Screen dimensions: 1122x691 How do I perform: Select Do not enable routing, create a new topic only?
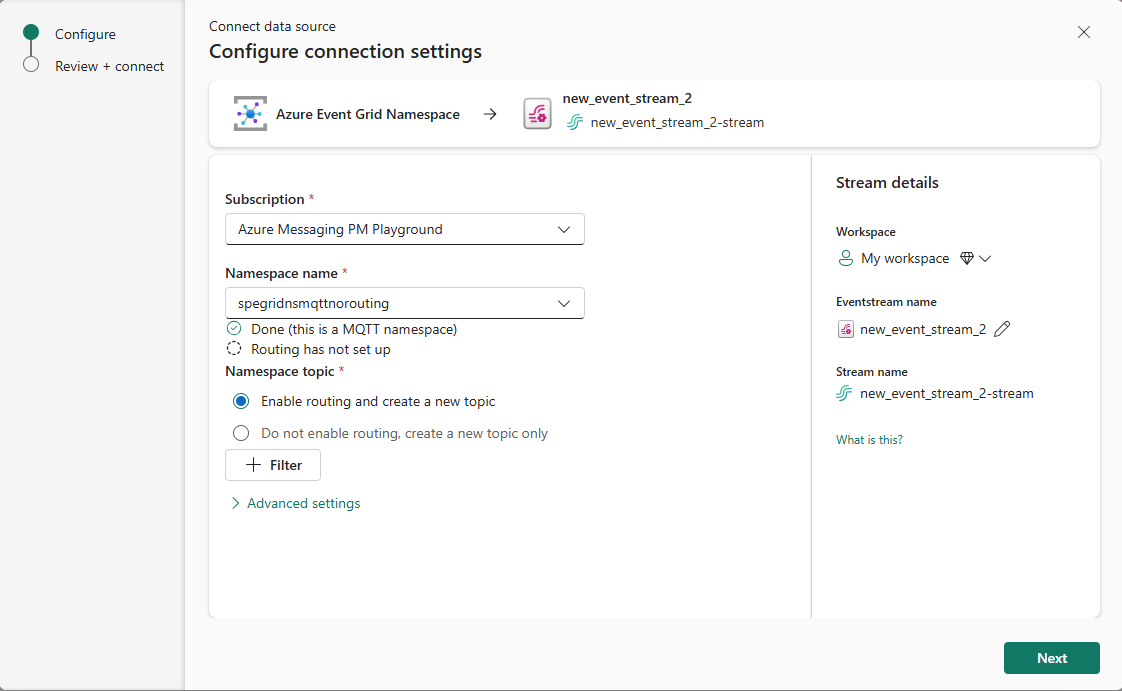click(x=240, y=433)
